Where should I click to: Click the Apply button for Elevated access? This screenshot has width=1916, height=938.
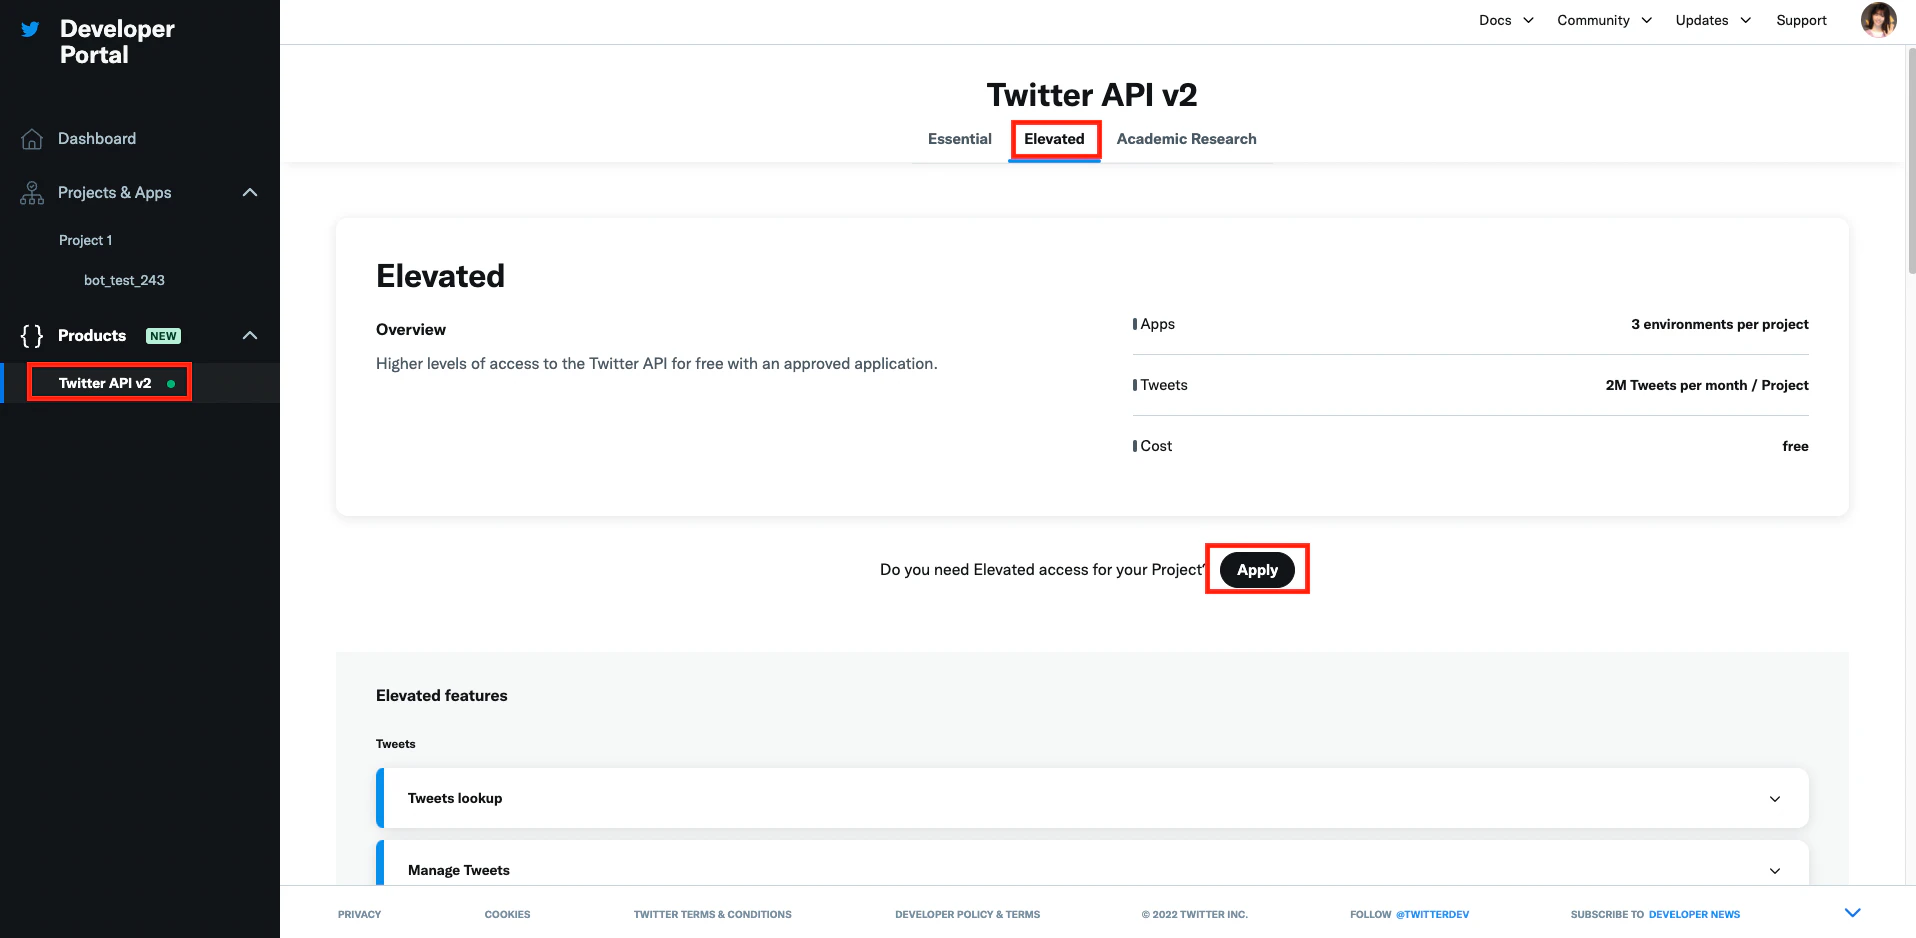[x=1257, y=570]
